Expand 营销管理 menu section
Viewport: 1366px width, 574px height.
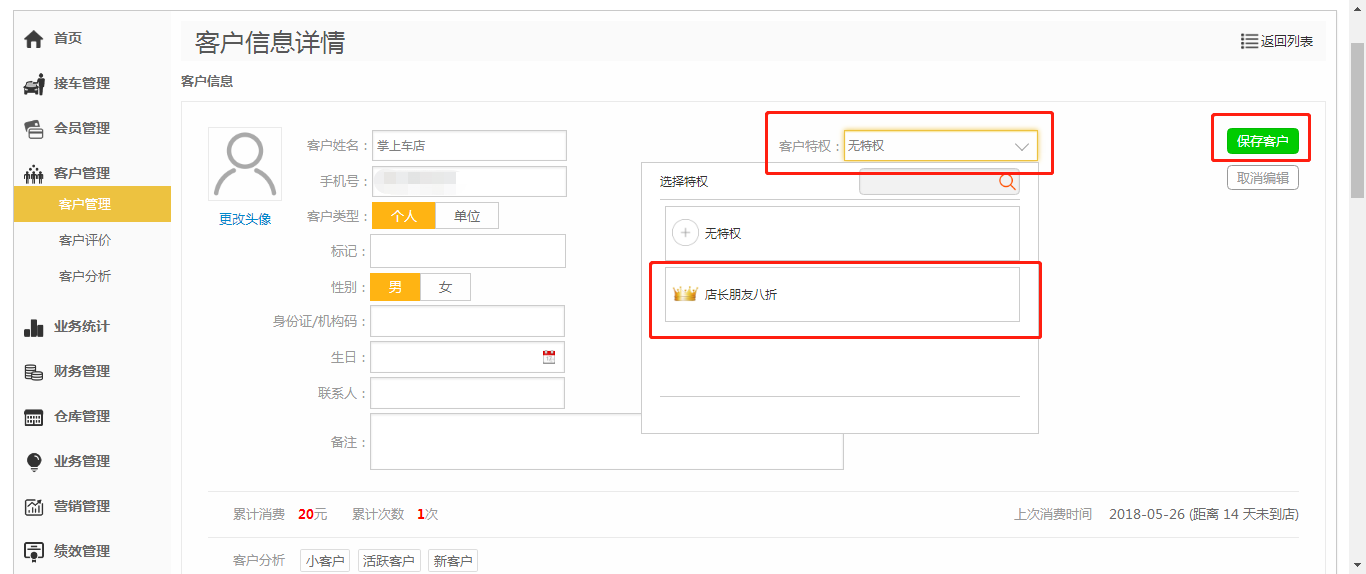pyautogui.click(x=82, y=507)
